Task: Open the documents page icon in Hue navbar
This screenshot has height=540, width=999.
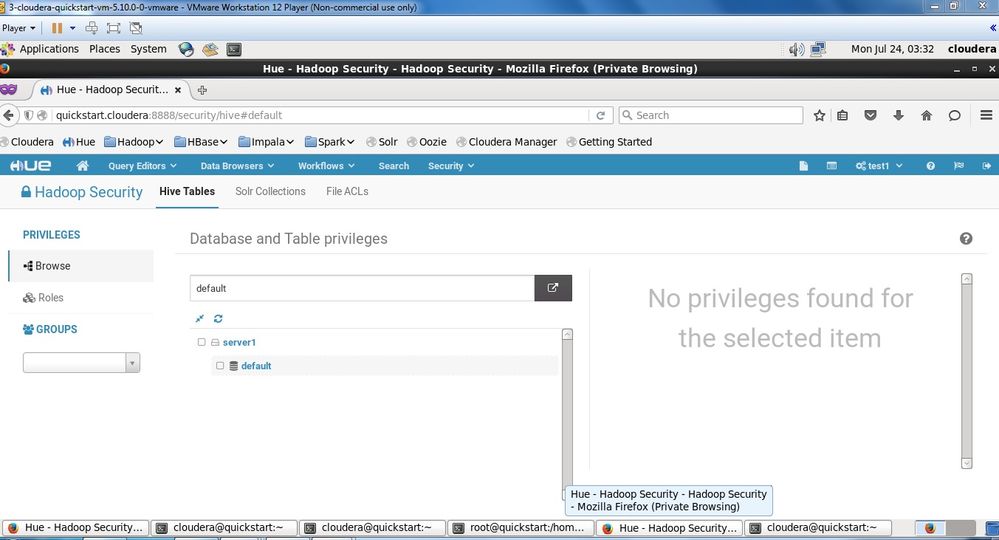Action: click(x=803, y=166)
